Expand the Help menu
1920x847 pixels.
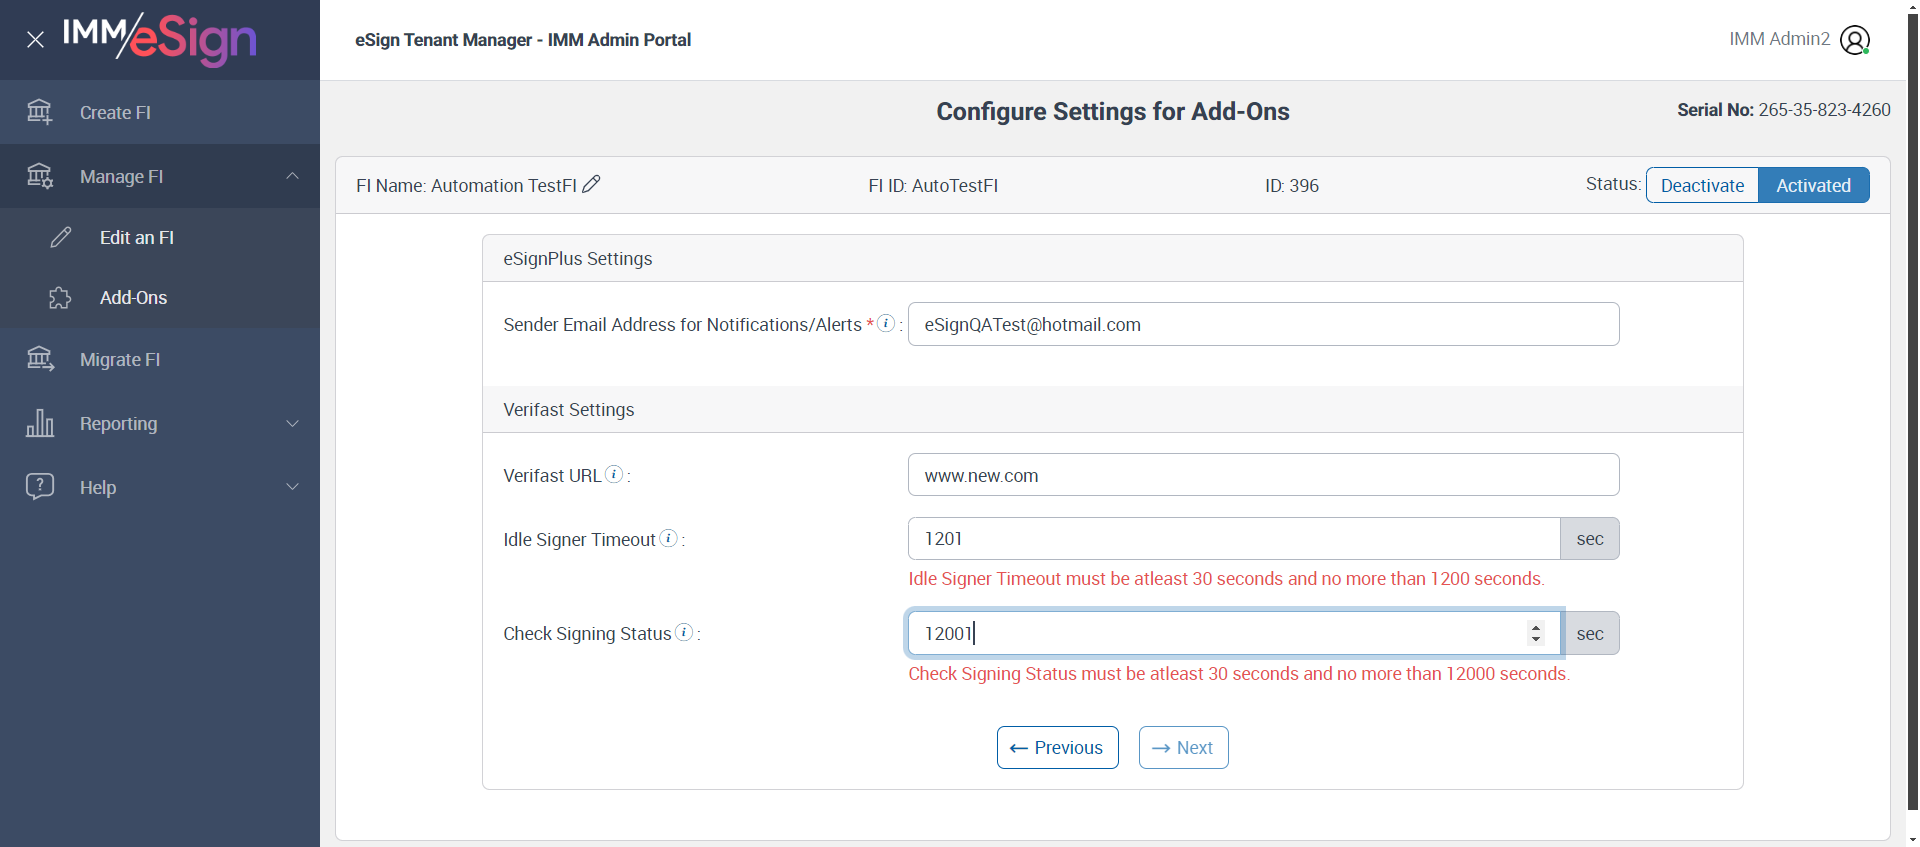point(292,487)
